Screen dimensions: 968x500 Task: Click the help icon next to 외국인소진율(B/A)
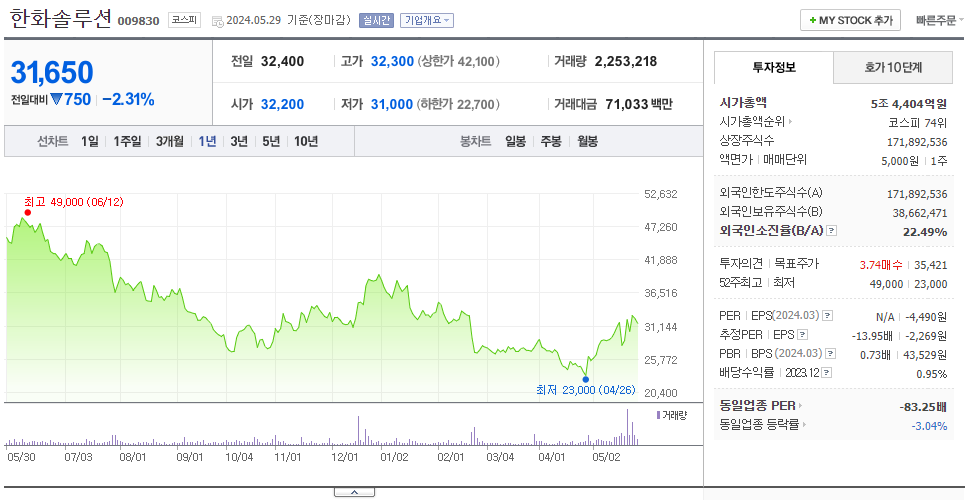click(x=832, y=231)
